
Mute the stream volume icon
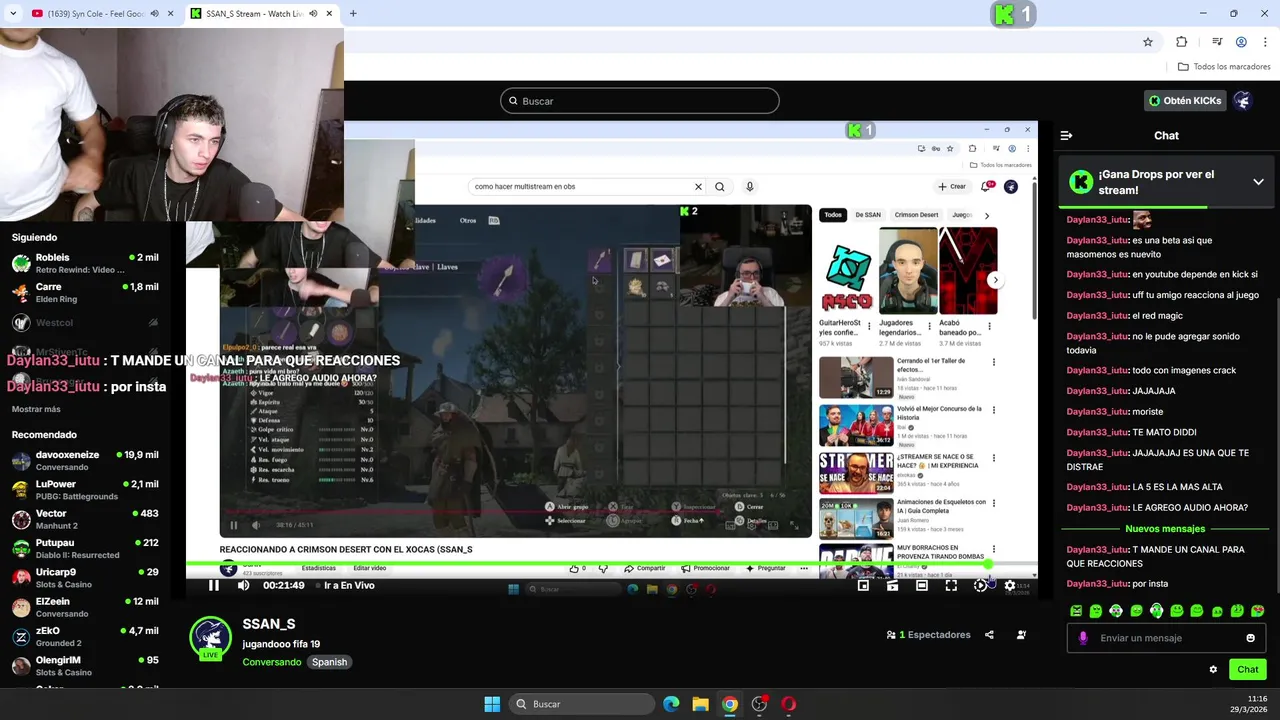(243, 585)
